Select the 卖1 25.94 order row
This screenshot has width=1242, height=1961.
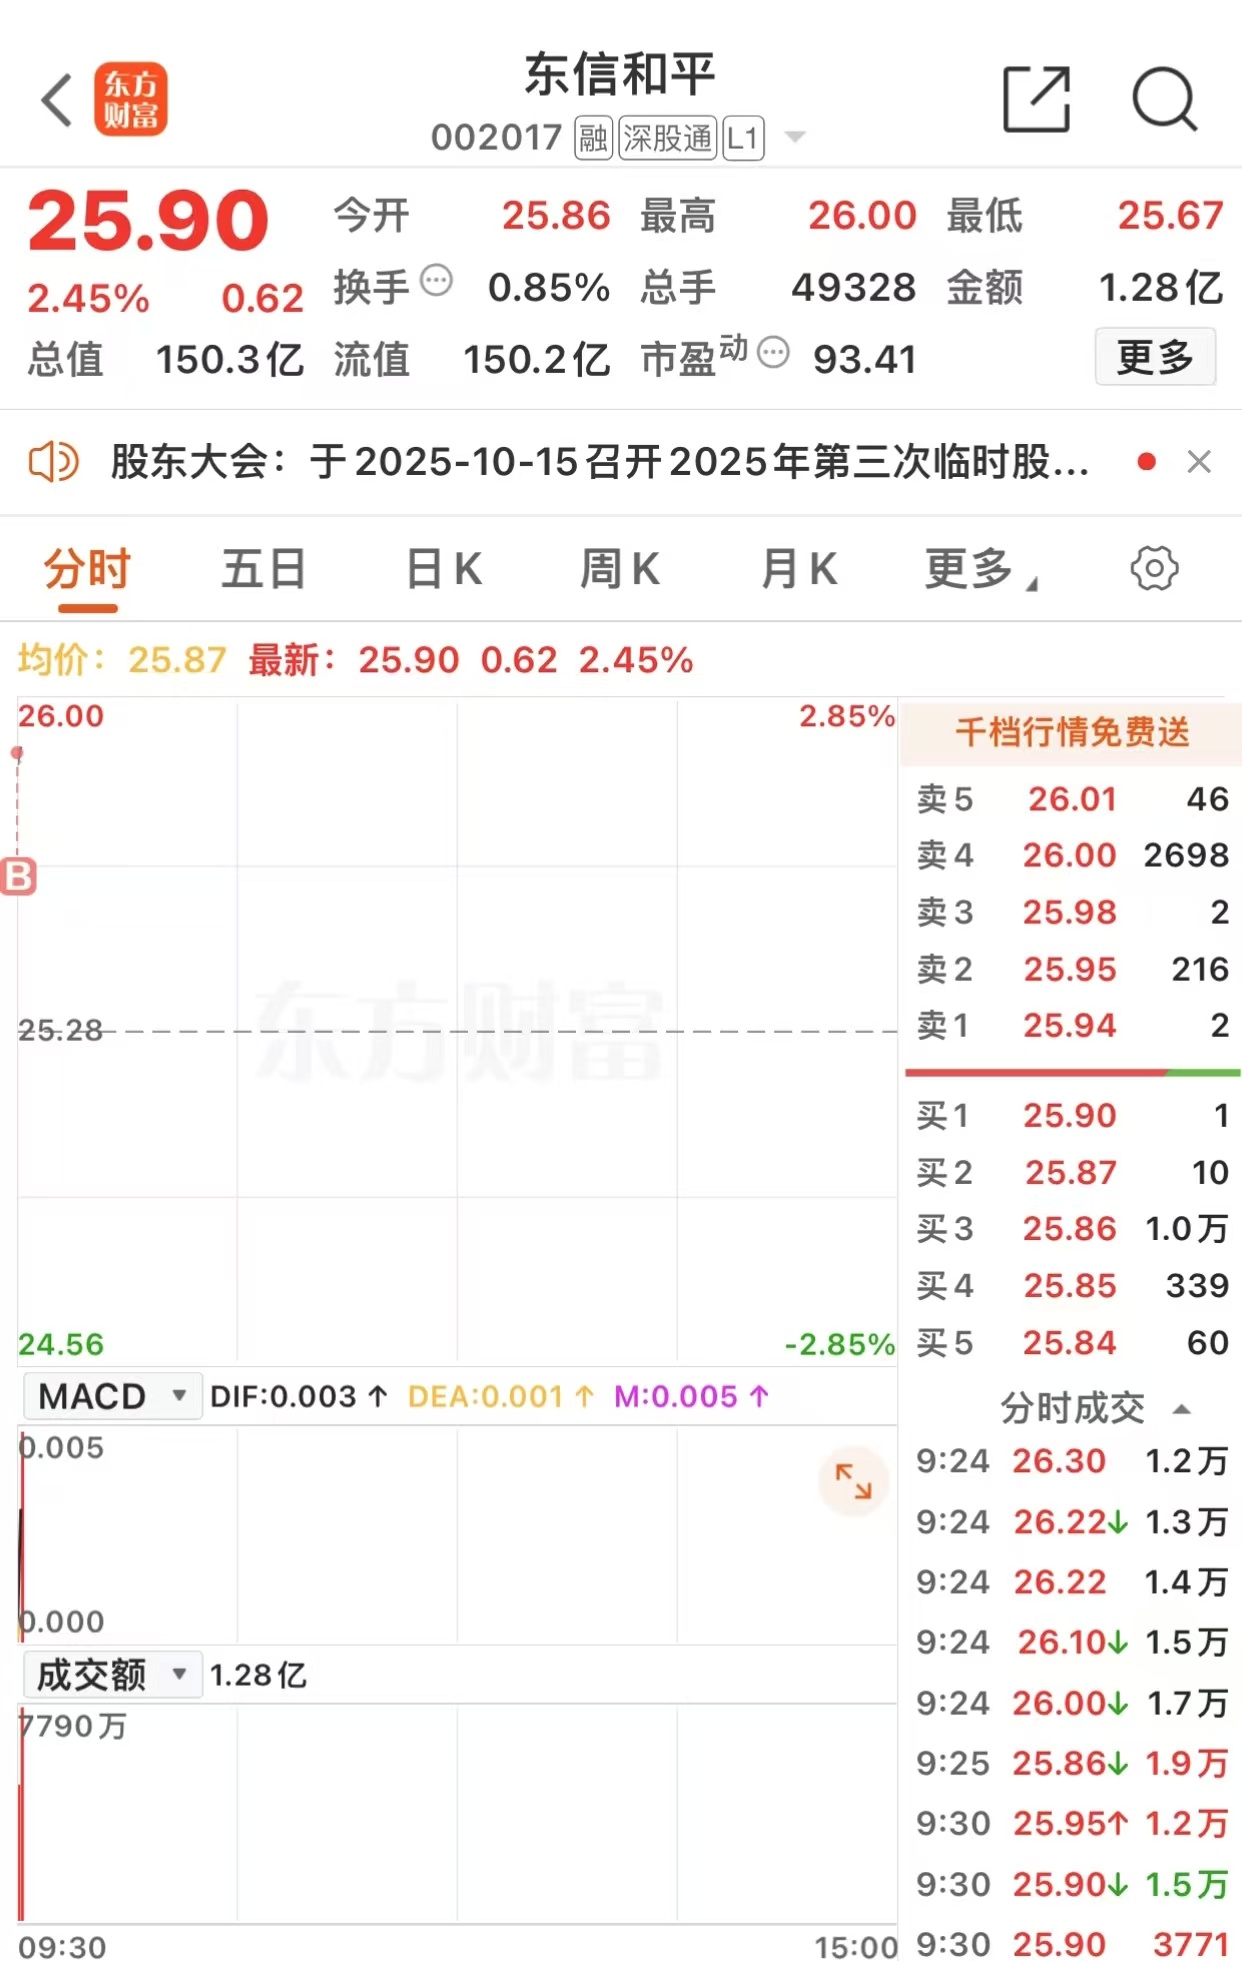[x=1072, y=1025]
